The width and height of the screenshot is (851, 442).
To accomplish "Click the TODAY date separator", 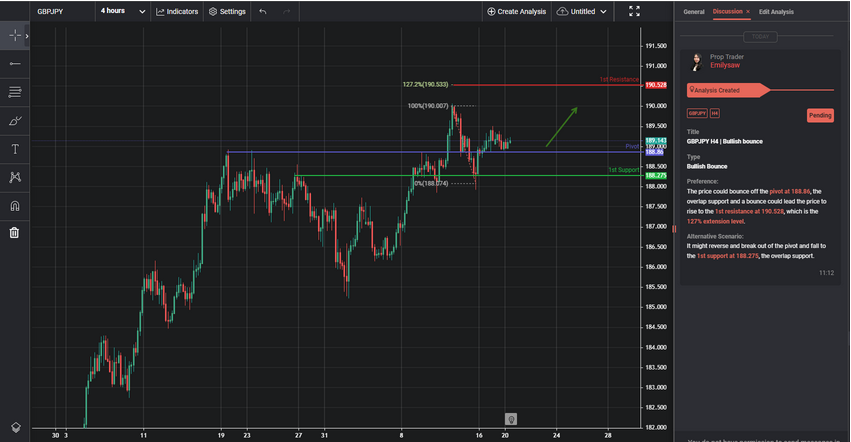I will pos(760,36).
